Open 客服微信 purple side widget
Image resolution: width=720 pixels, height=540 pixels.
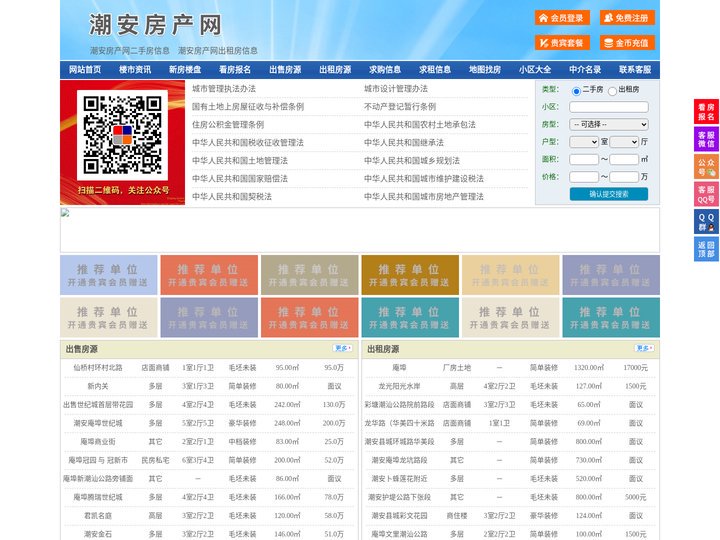pos(706,139)
